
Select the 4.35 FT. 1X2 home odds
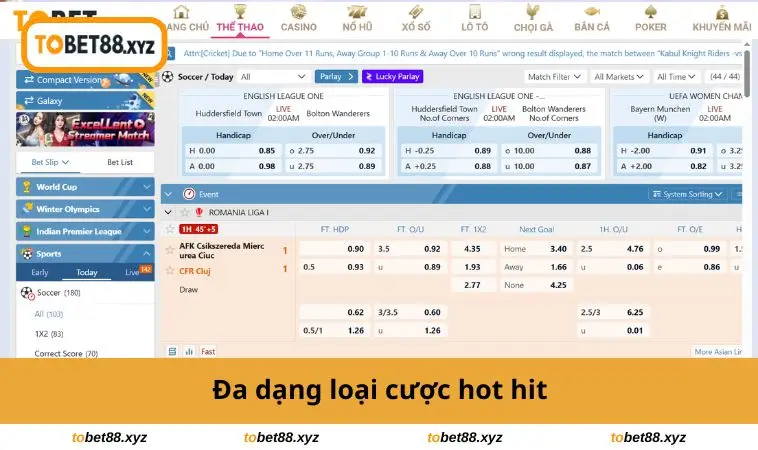tap(473, 249)
